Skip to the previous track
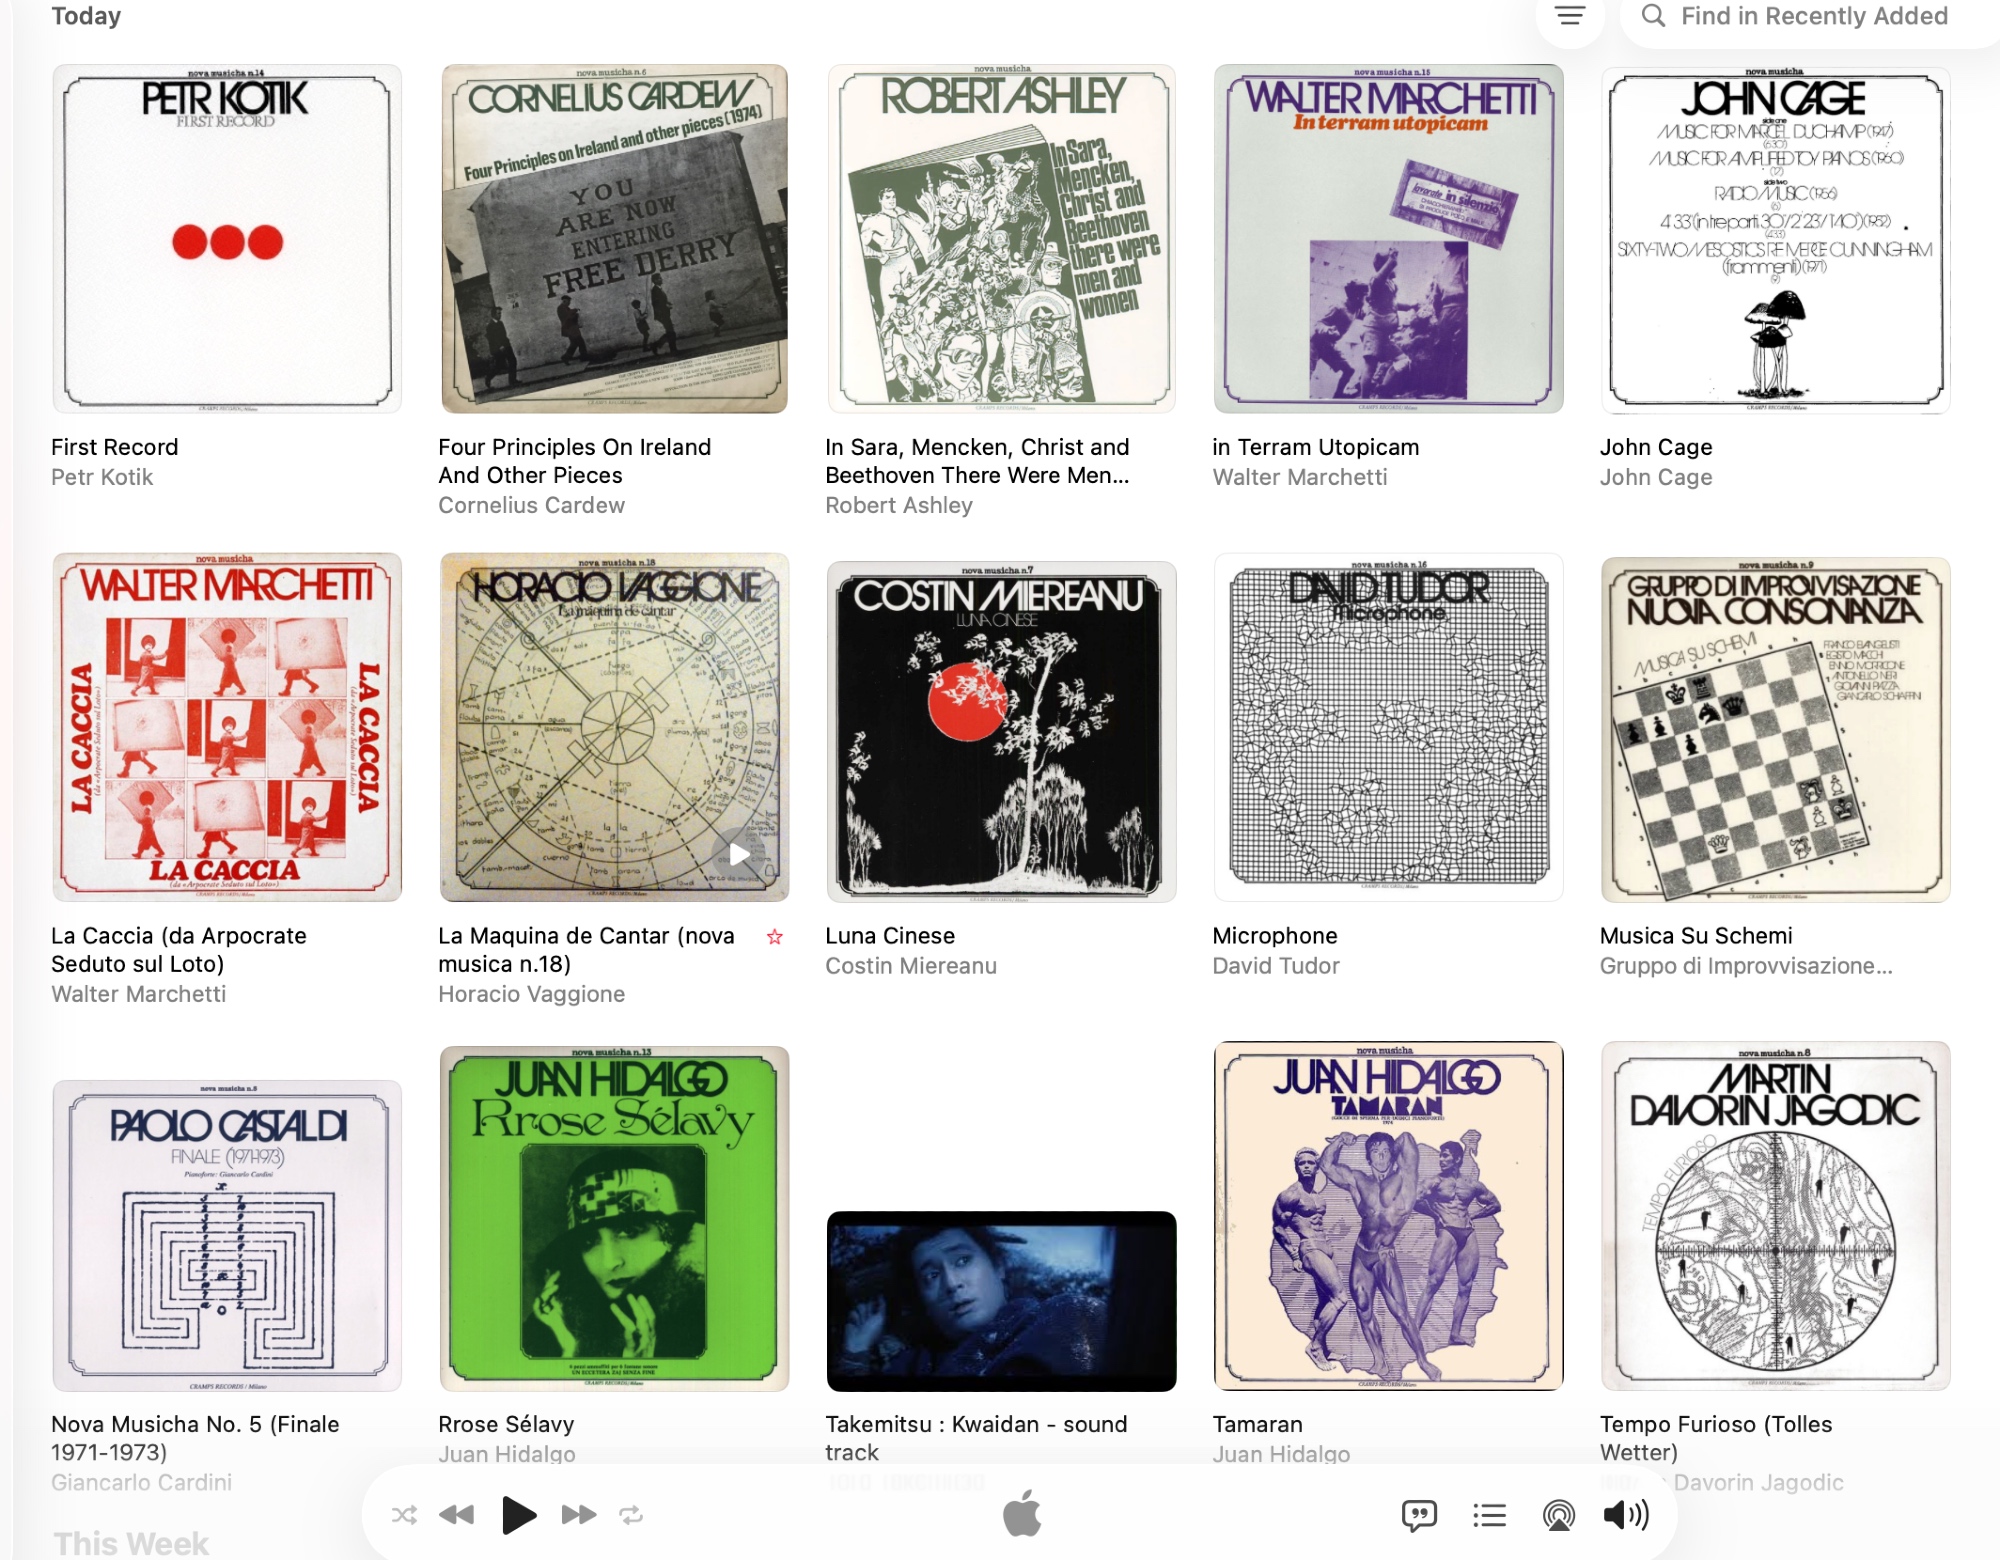The image size is (2000, 1560). tap(457, 1515)
